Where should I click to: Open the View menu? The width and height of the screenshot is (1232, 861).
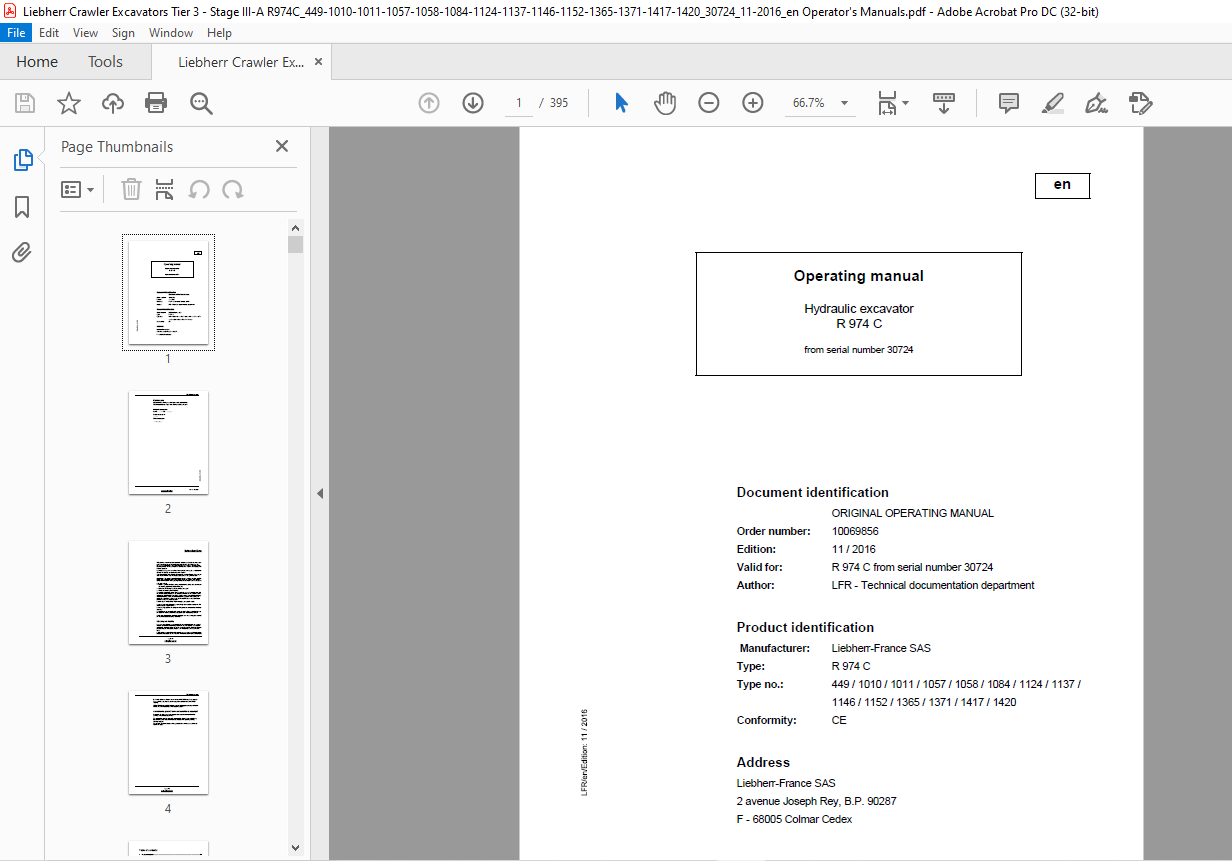(x=86, y=33)
